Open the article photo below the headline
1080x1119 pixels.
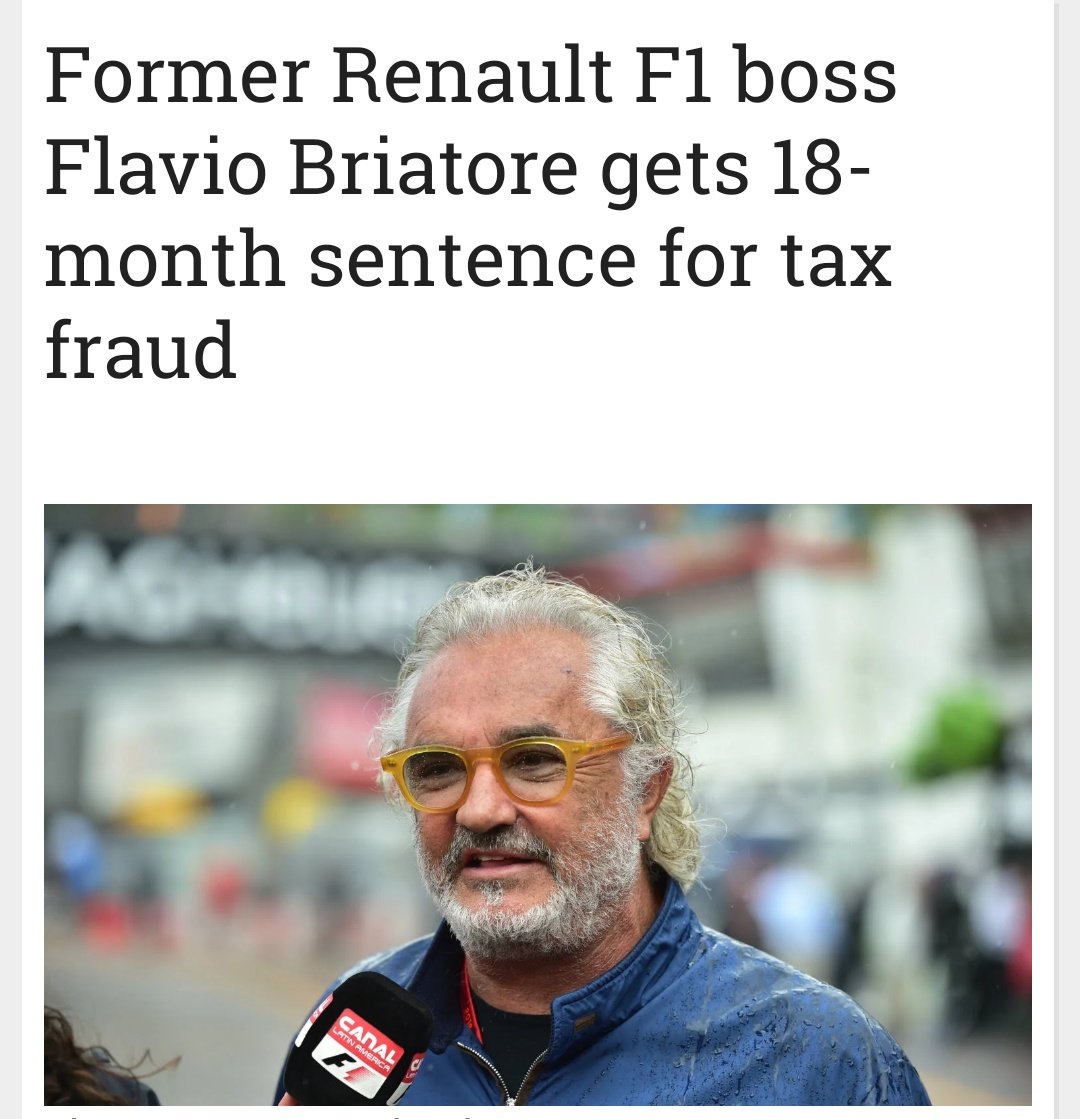click(x=538, y=803)
